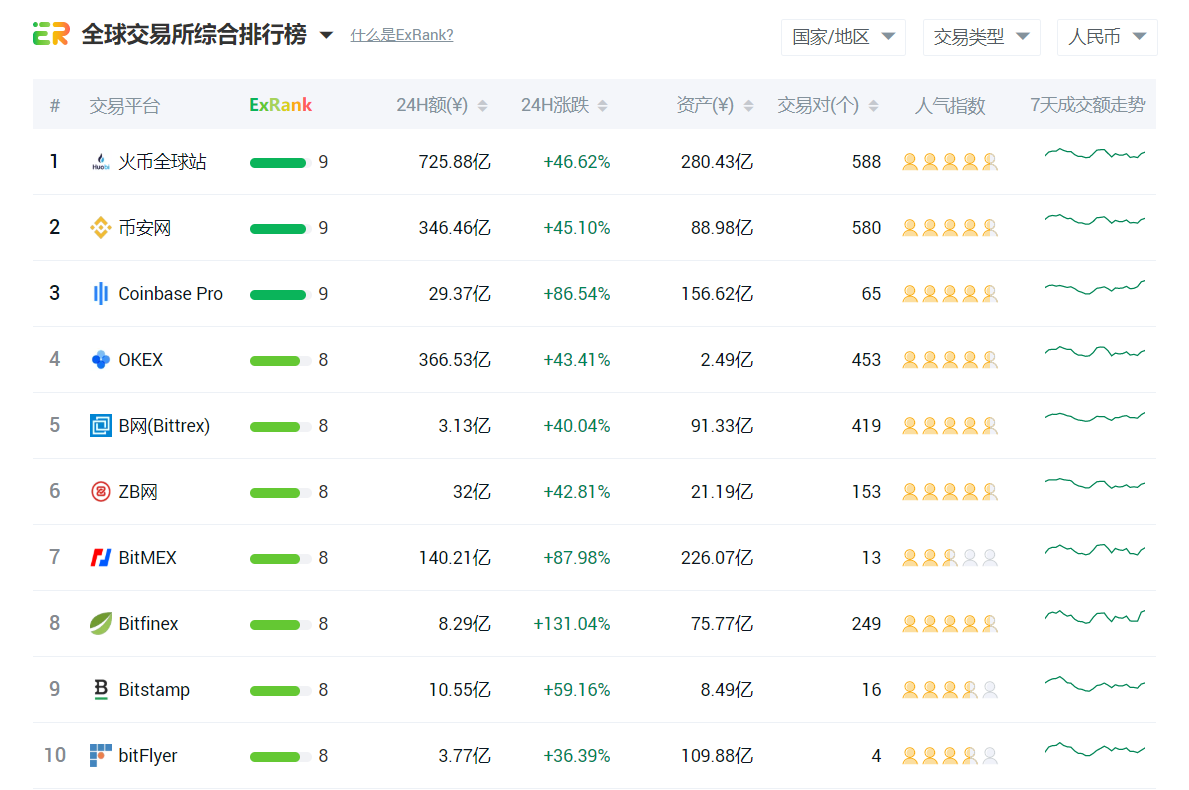Click the ExRank ER logo icon
1189x790 pixels.
(52, 34)
